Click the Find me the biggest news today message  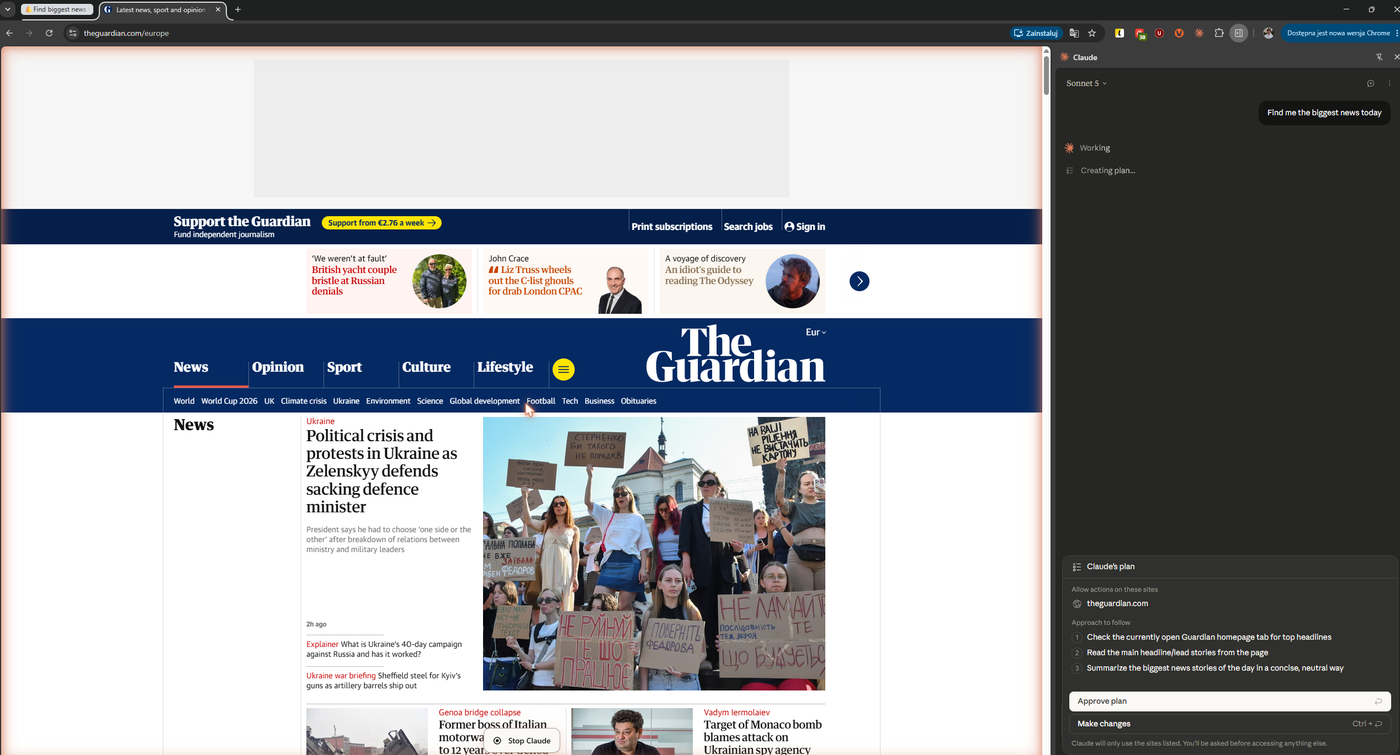pyautogui.click(x=1324, y=113)
